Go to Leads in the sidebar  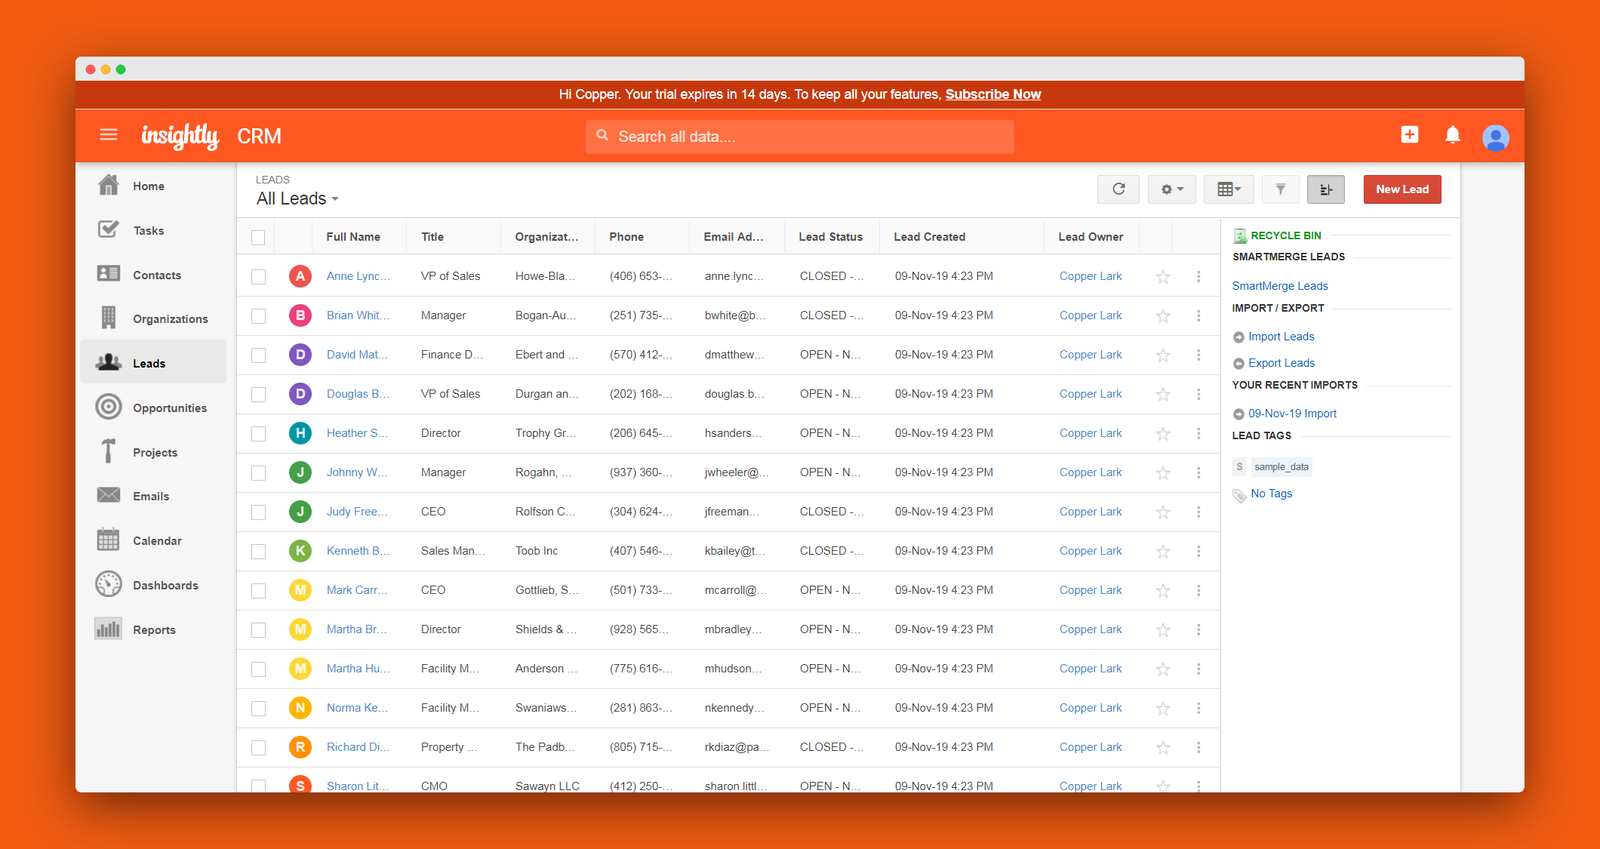coord(153,363)
